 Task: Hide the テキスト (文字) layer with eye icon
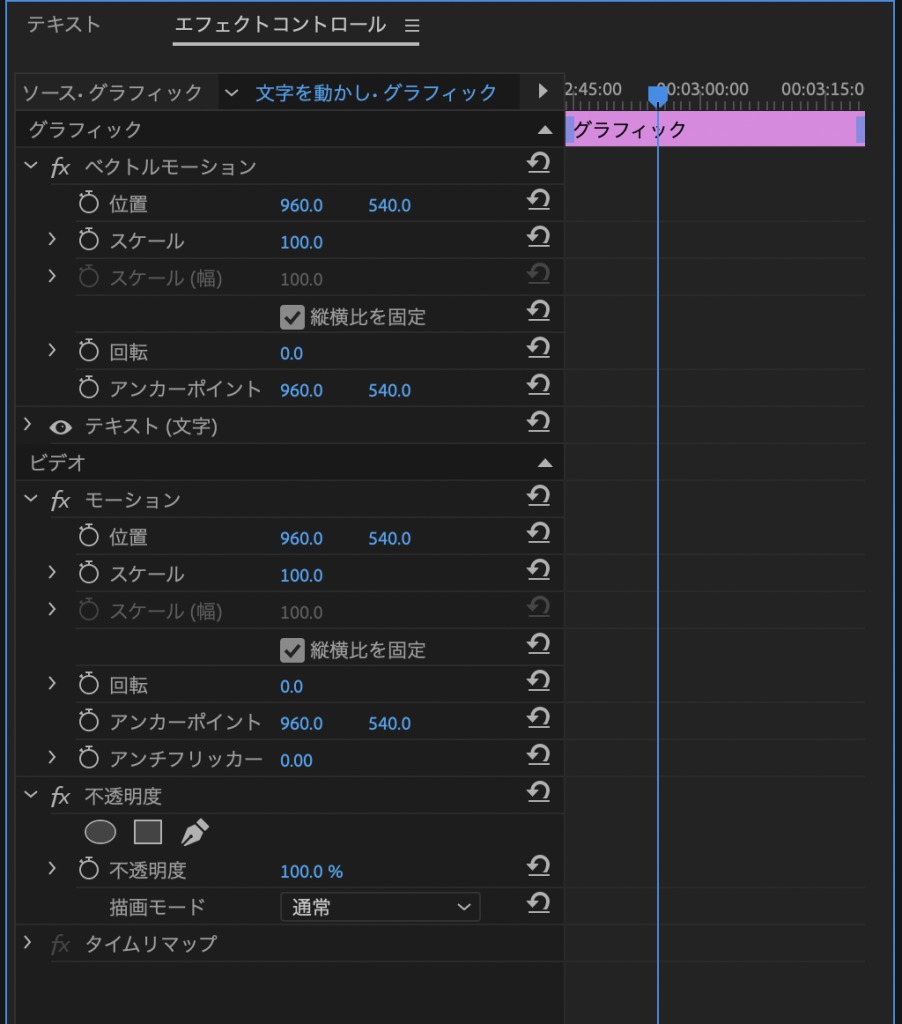pyautogui.click(x=61, y=427)
